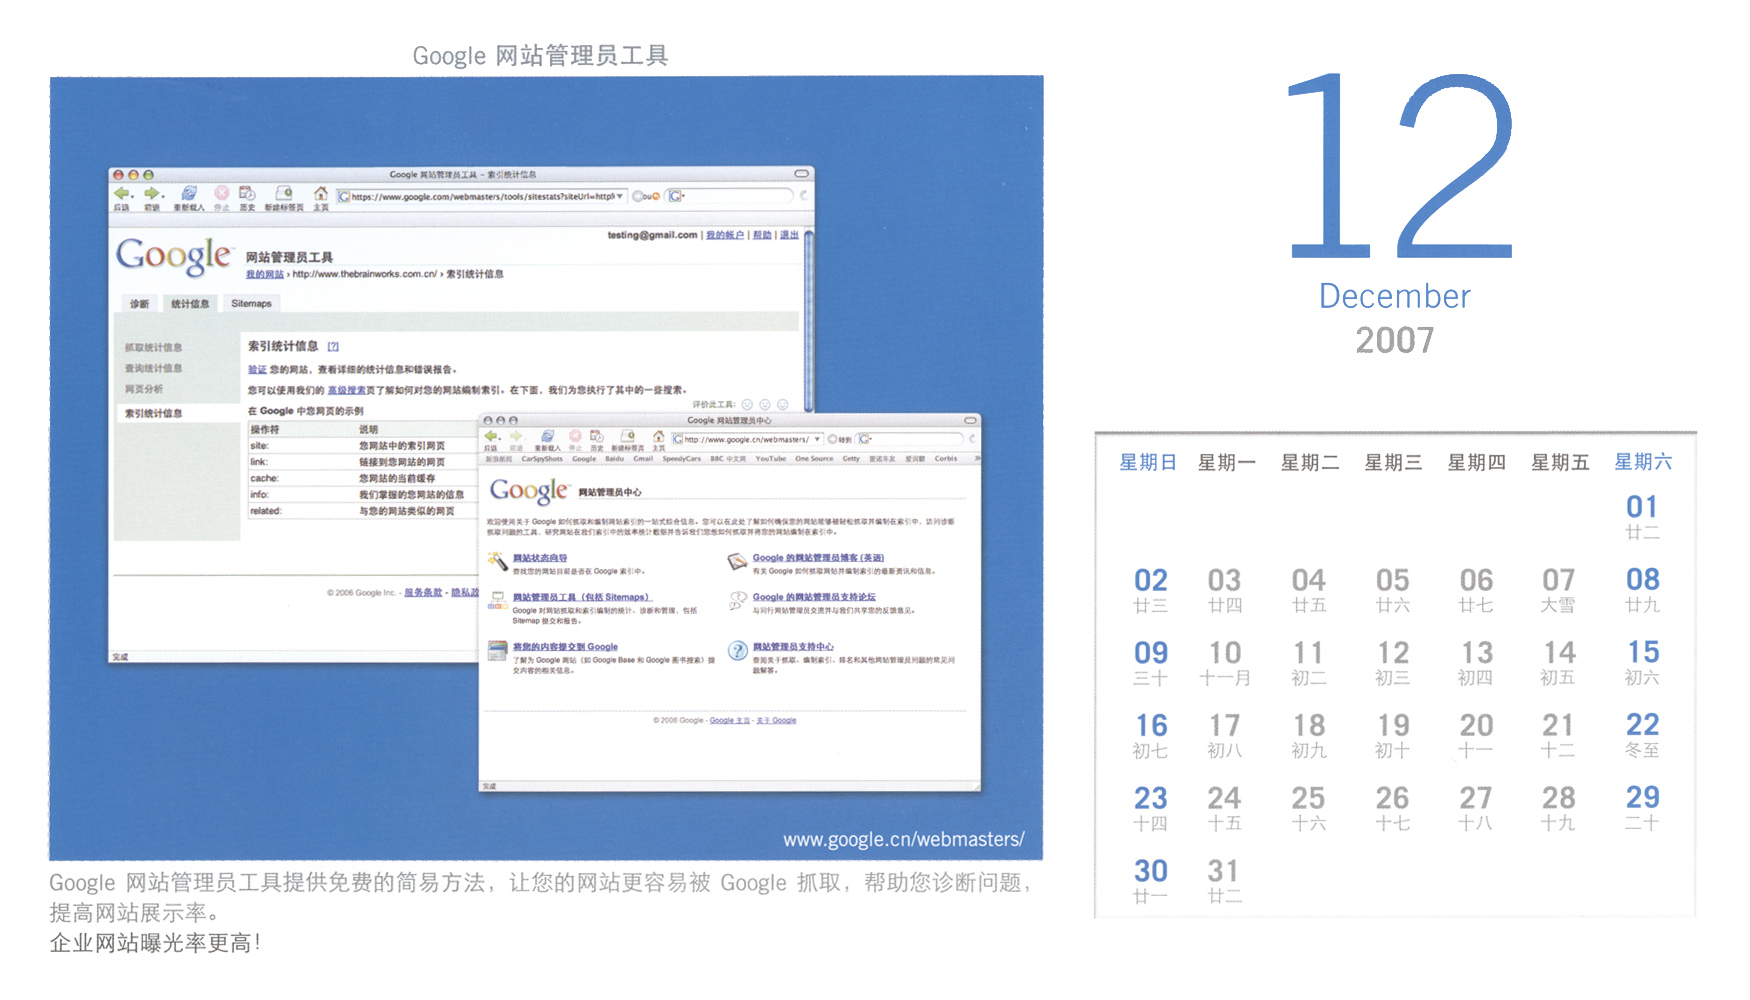Screen dimensions: 1750x1000
Task: Click the magic wand icon for 网站状态向导
Action: click(x=497, y=562)
